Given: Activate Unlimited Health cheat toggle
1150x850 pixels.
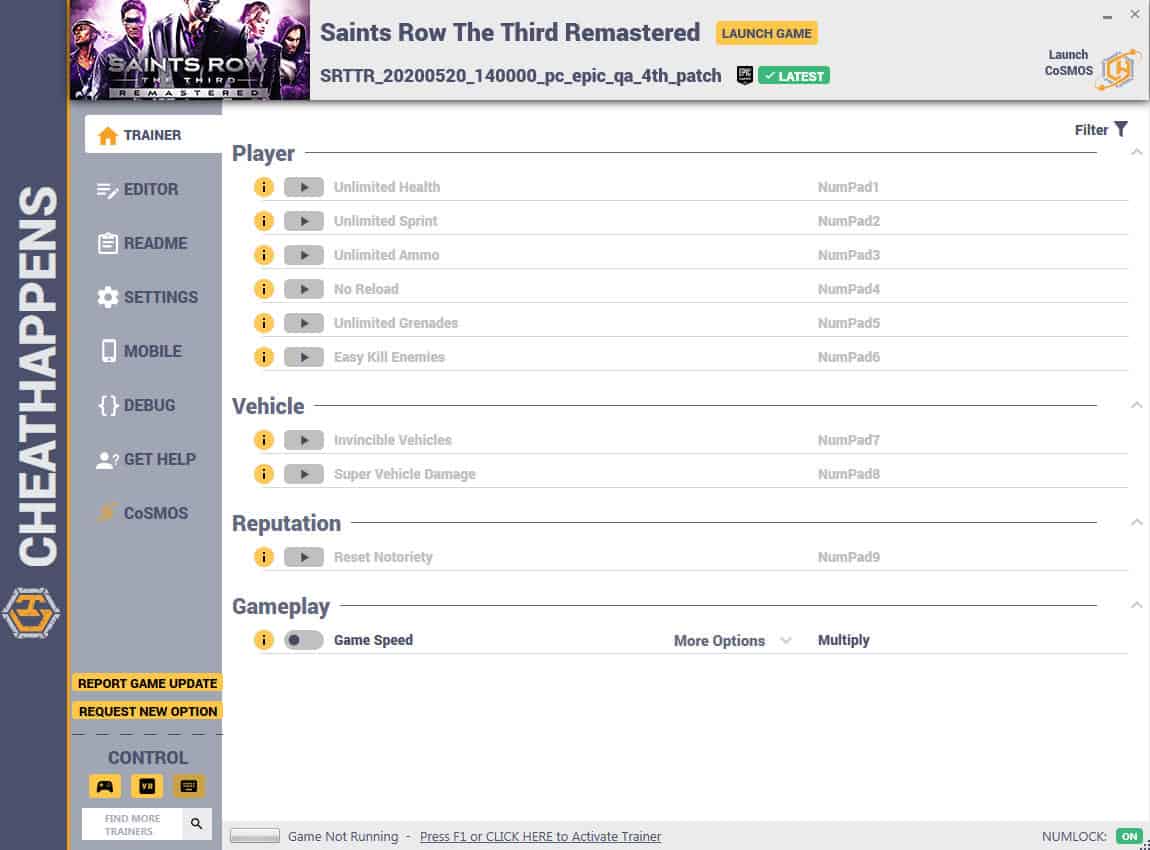Looking at the screenshot, I should [304, 187].
